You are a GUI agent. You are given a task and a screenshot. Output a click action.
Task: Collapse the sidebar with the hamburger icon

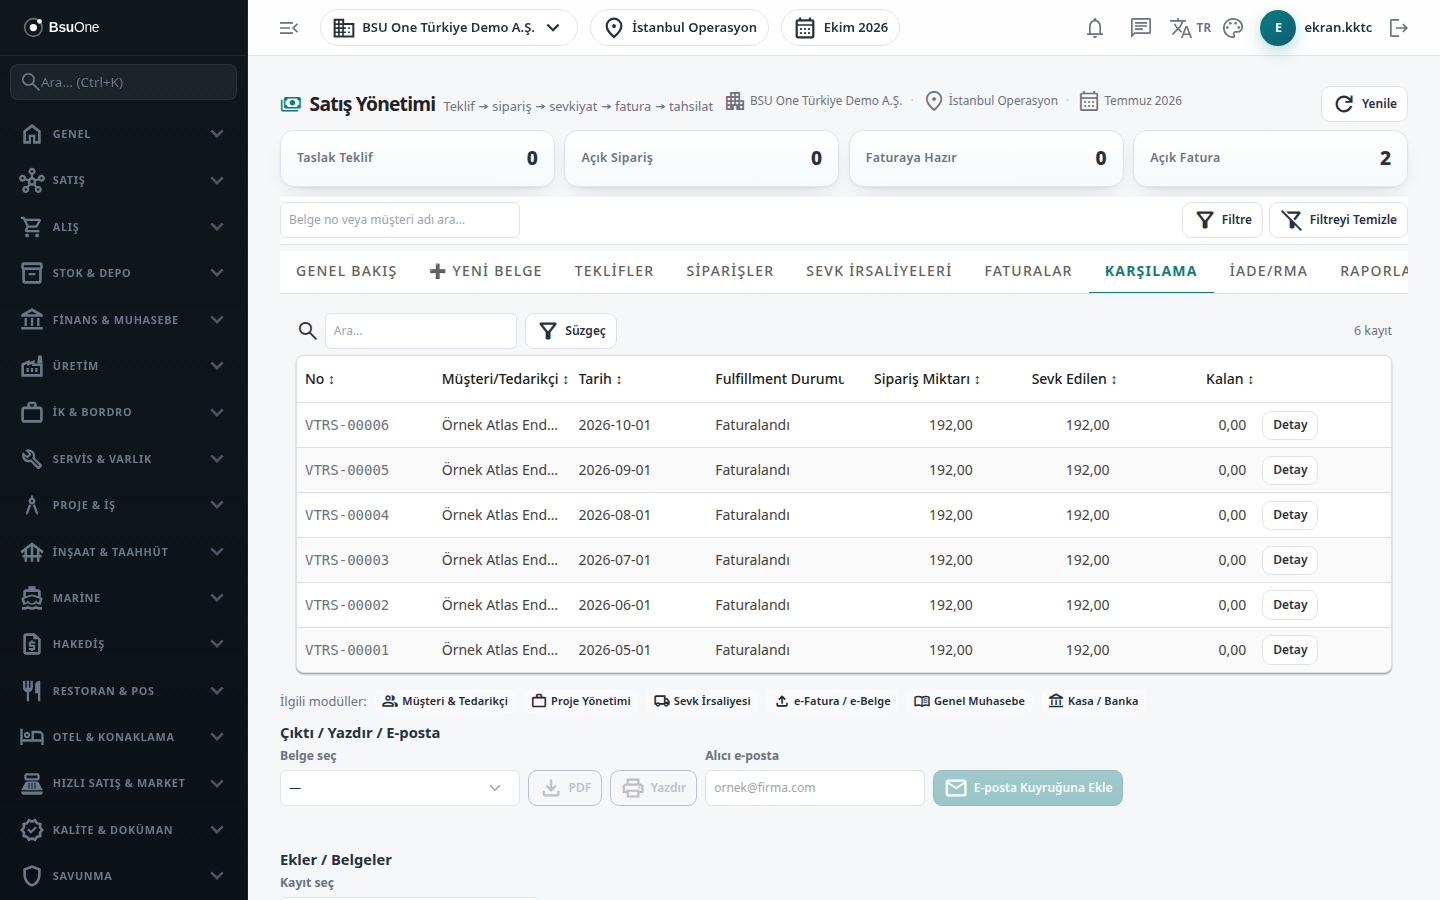(289, 28)
